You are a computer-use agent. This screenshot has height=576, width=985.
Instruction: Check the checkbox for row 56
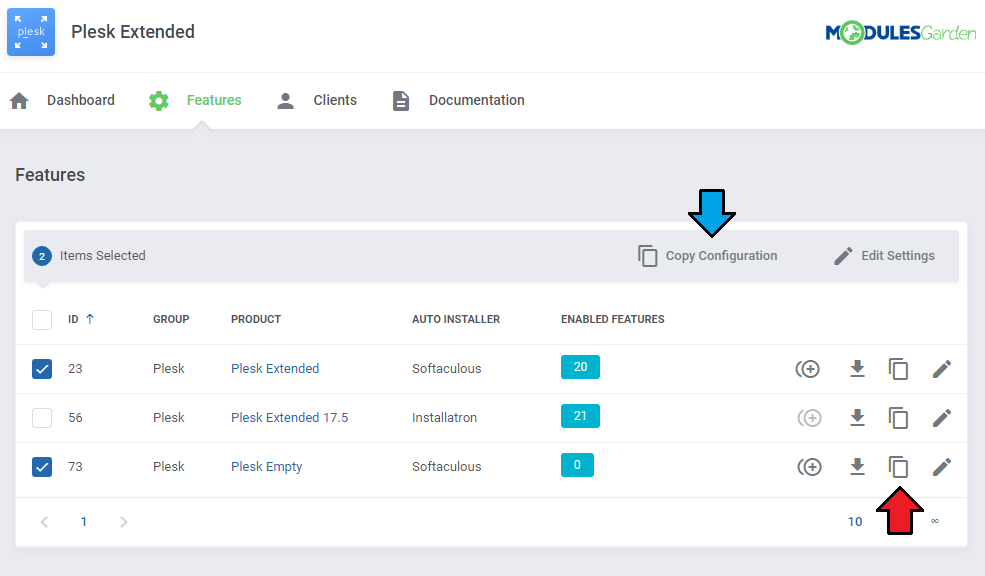tap(42, 418)
